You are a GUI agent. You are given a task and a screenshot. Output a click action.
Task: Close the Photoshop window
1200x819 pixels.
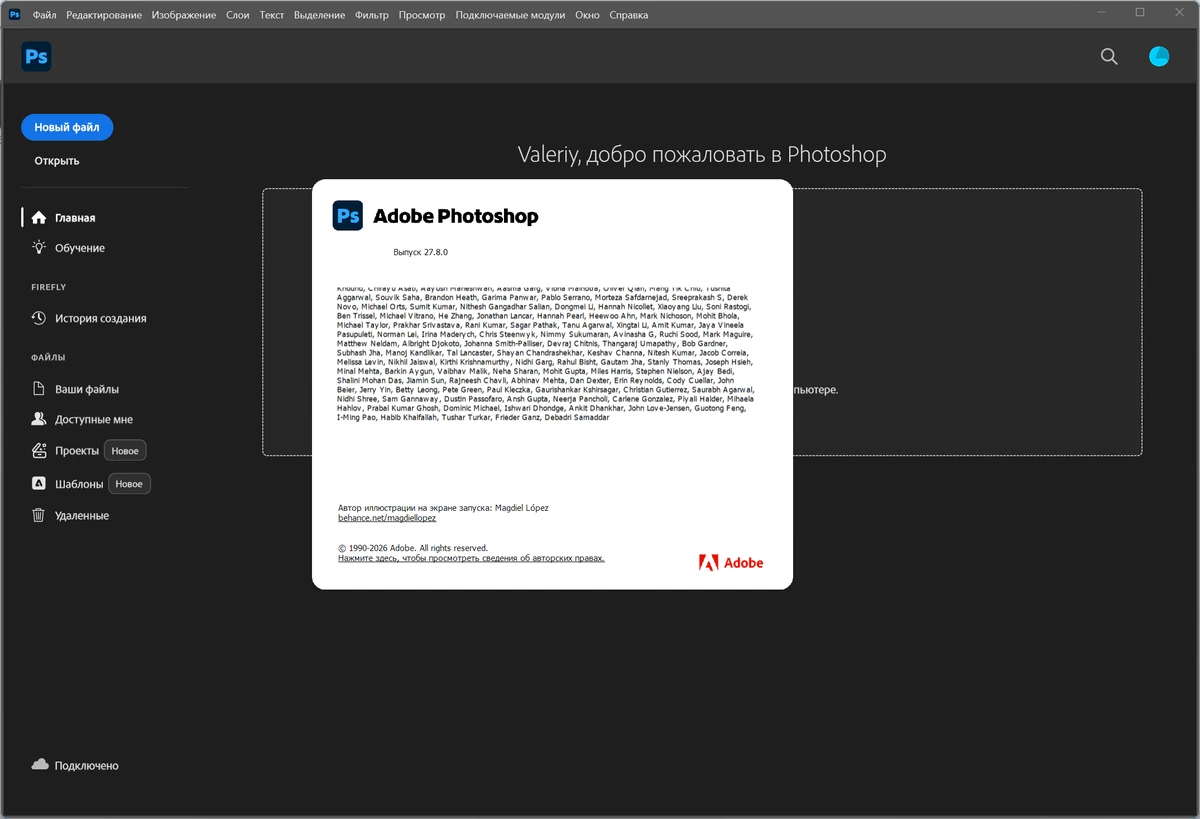pyautogui.click(x=1178, y=12)
